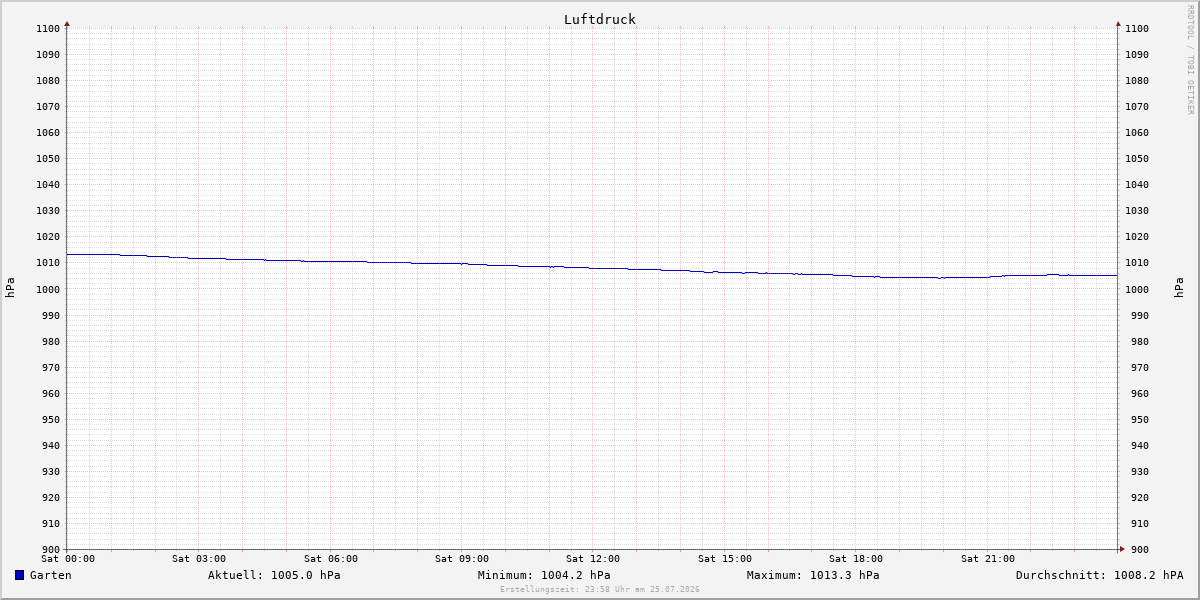The height and width of the screenshot is (600, 1200).
Task: Click the Erstellungszeit timestamp footer text
Action: tap(600, 589)
